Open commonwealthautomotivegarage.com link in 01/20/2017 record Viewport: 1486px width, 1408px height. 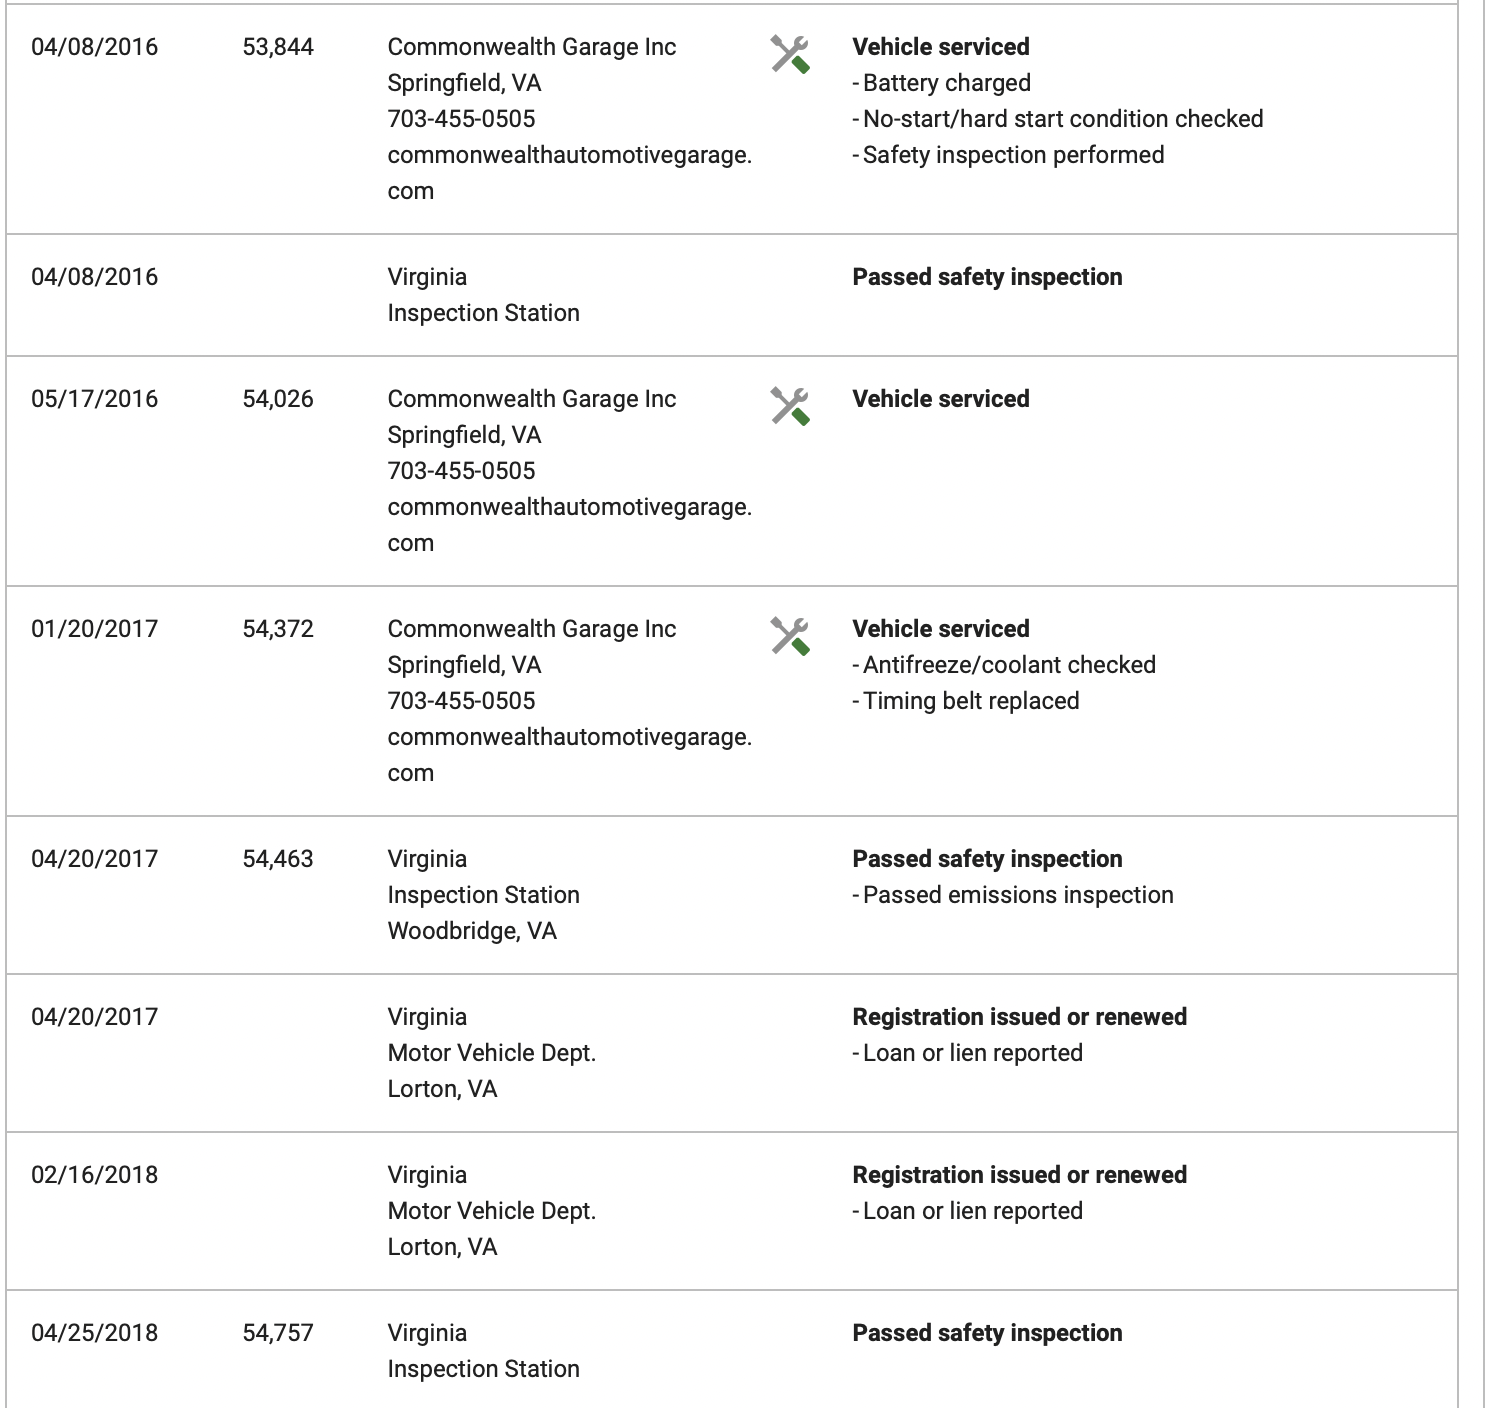point(569,755)
